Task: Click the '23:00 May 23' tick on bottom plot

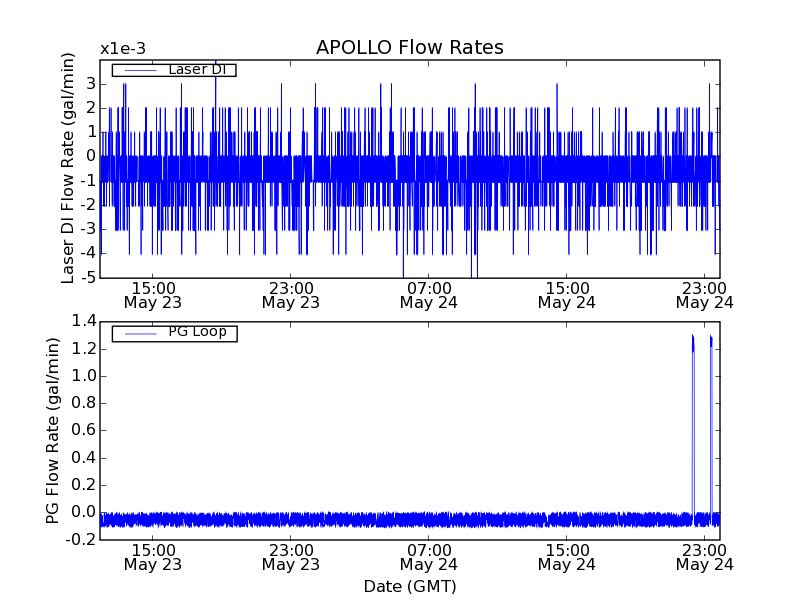Action: [x=290, y=557]
